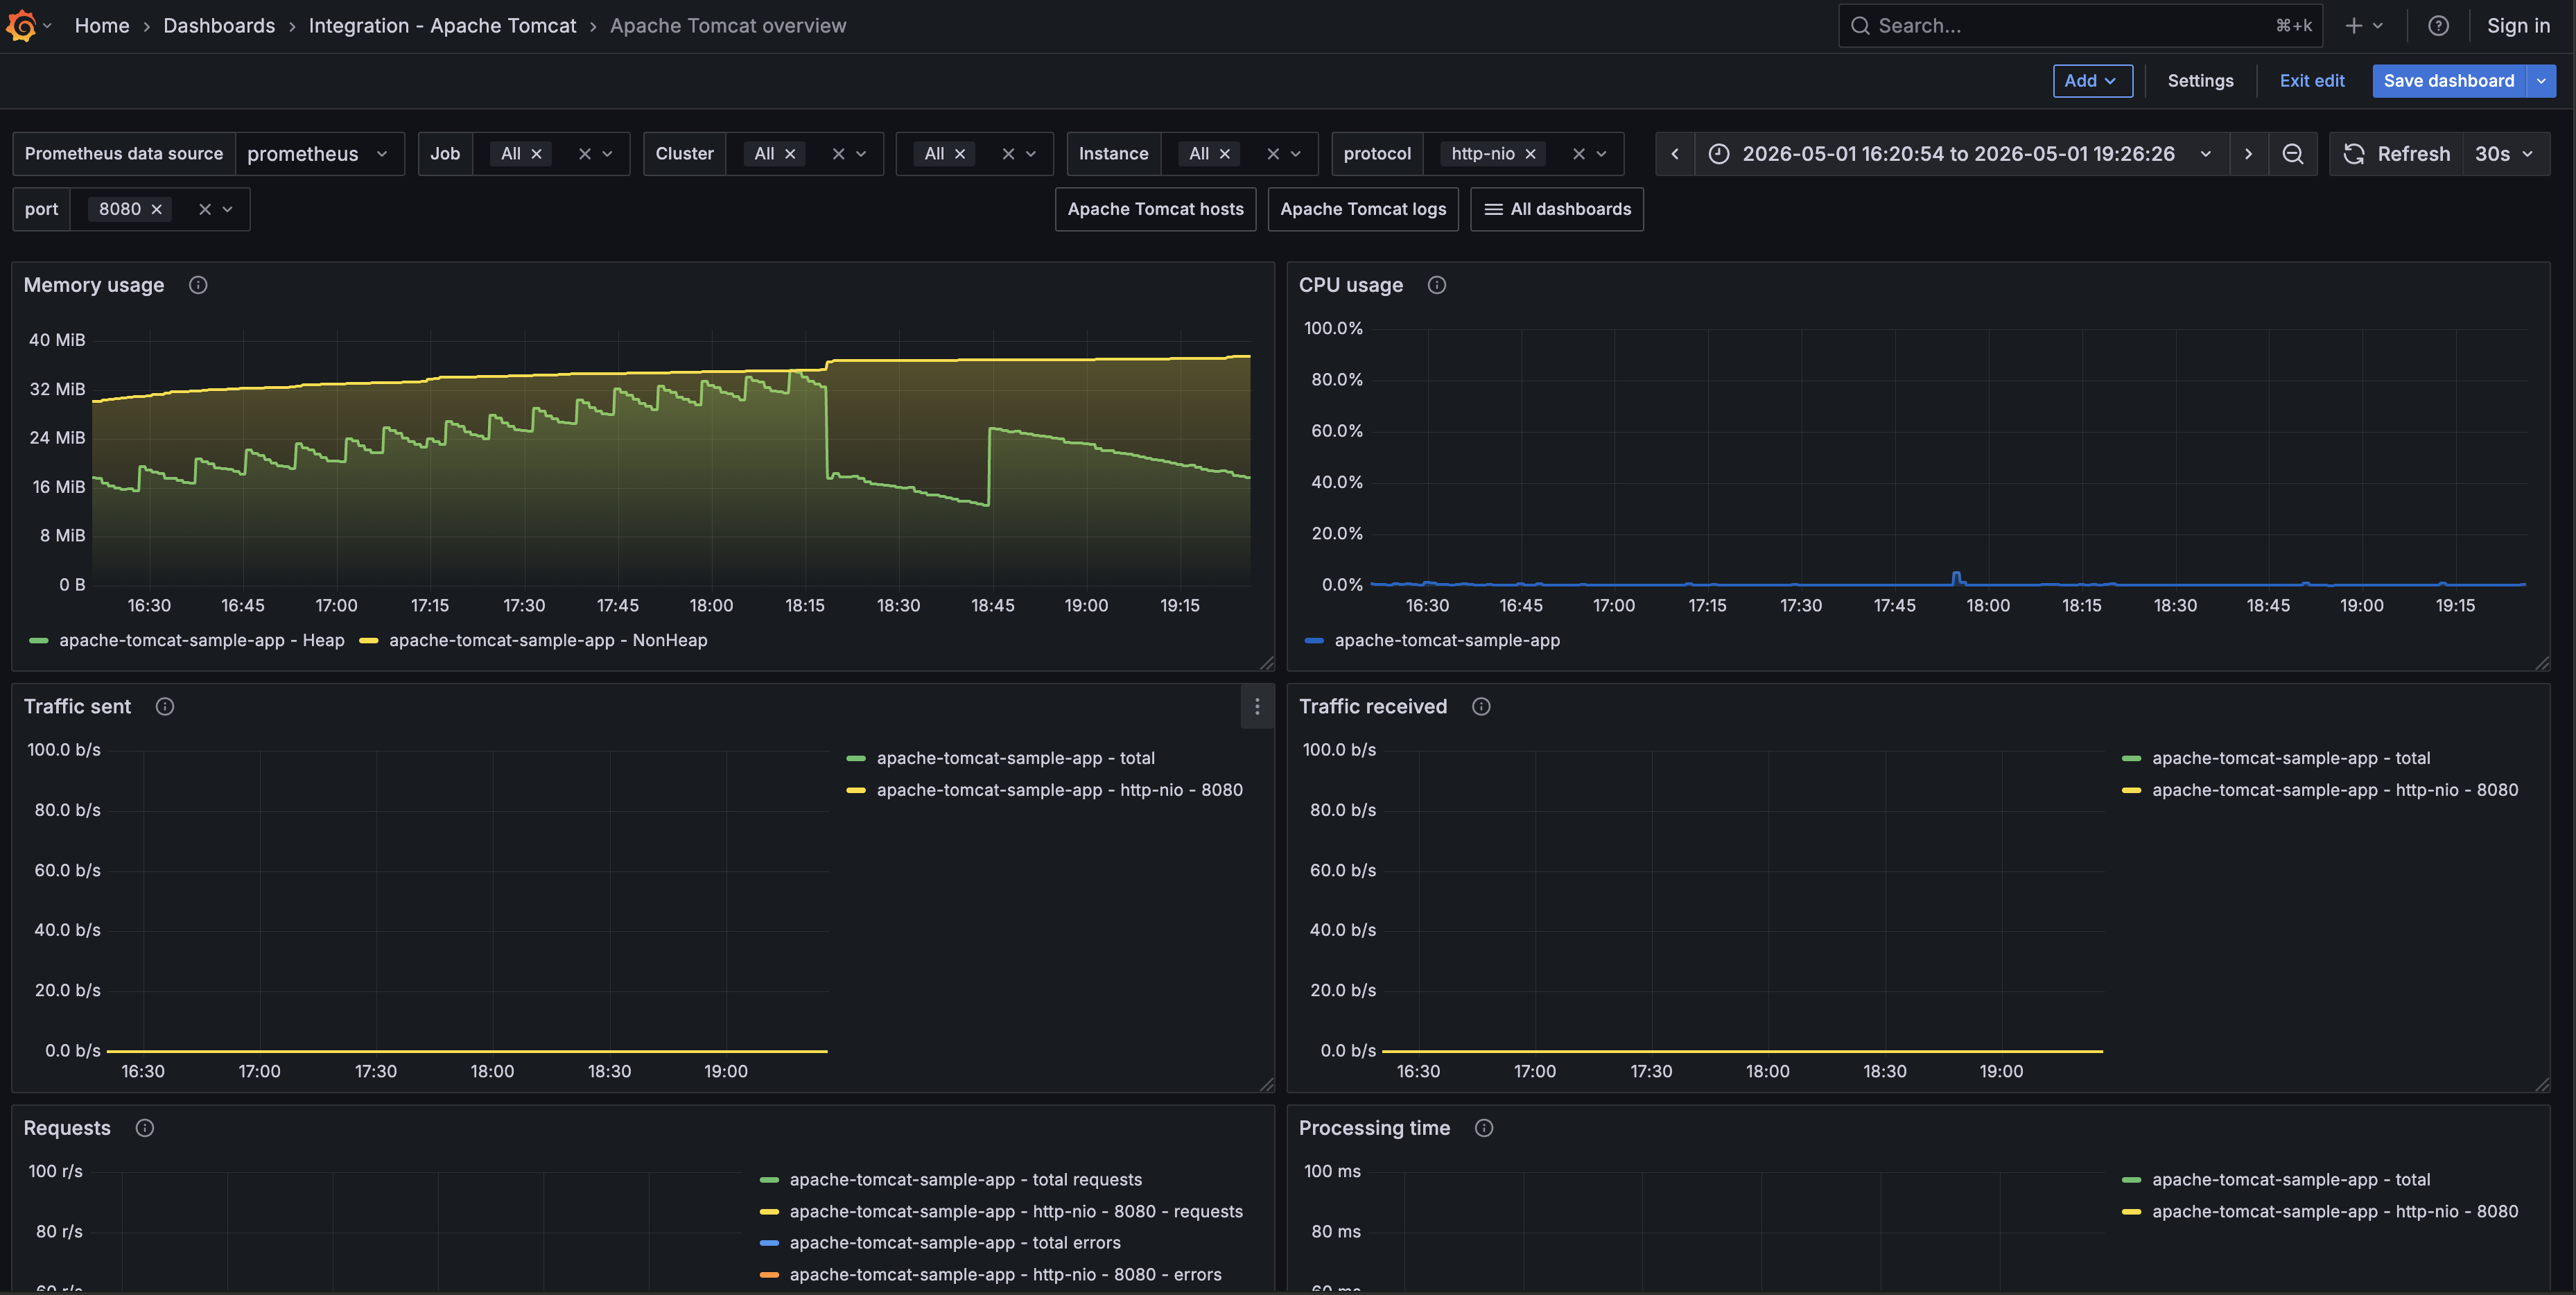The image size is (2576, 1295).
Task: Clear all values in protocol filter
Action: tap(1578, 154)
